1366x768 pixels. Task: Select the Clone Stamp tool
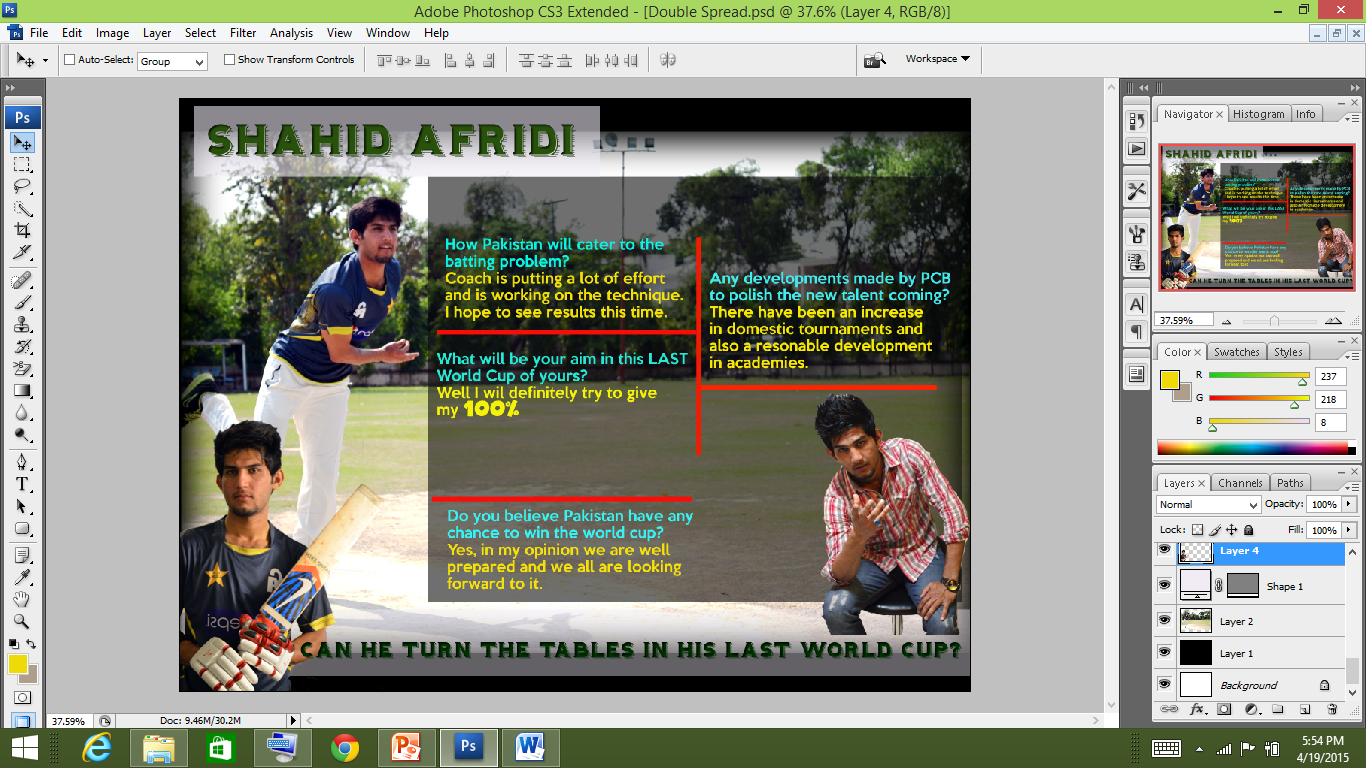tap(22, 325)
